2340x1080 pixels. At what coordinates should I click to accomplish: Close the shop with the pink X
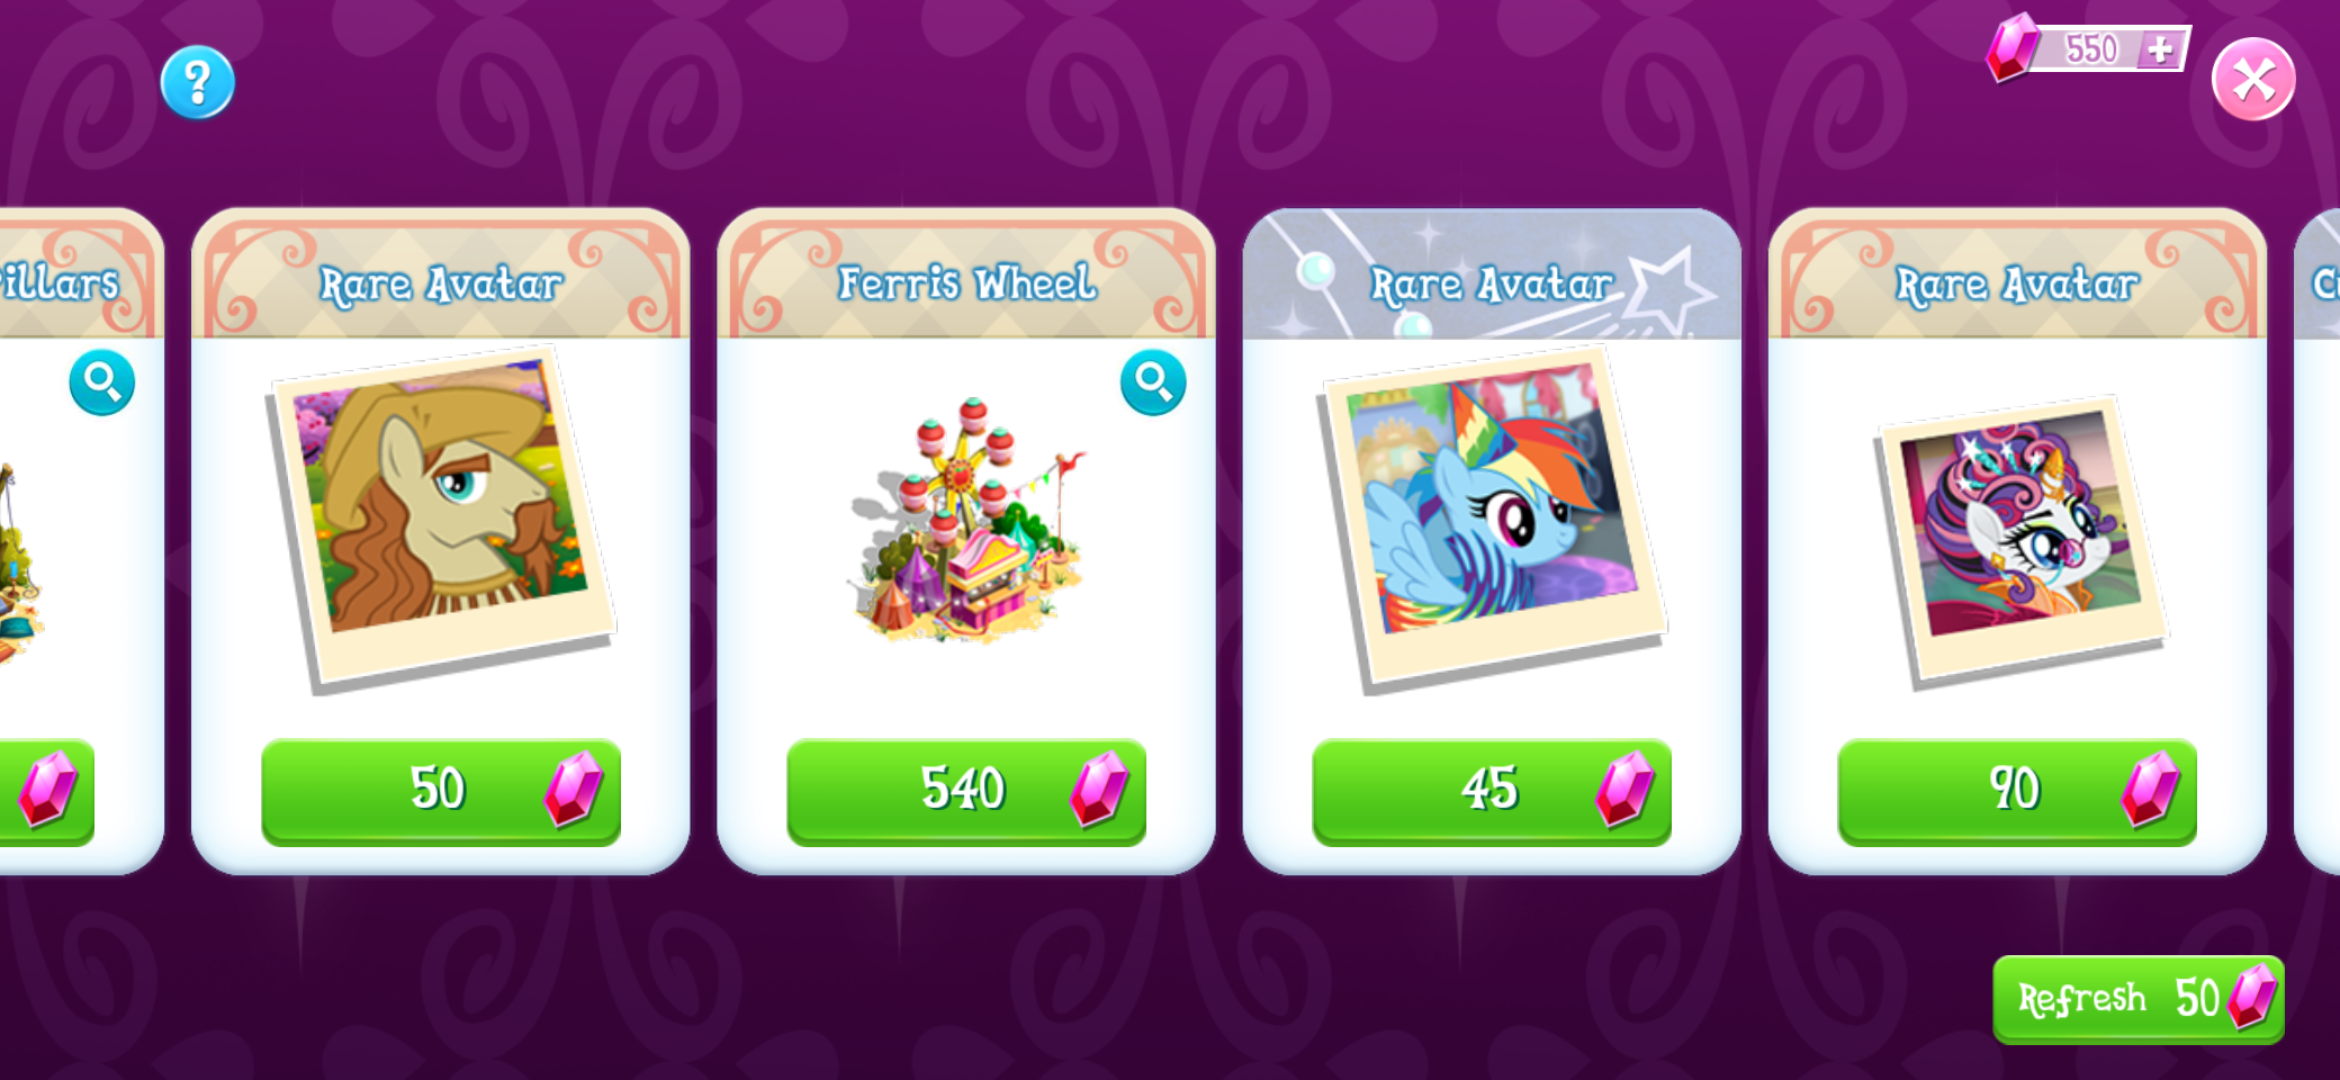pyautogui.click(x=2253, y=79)
